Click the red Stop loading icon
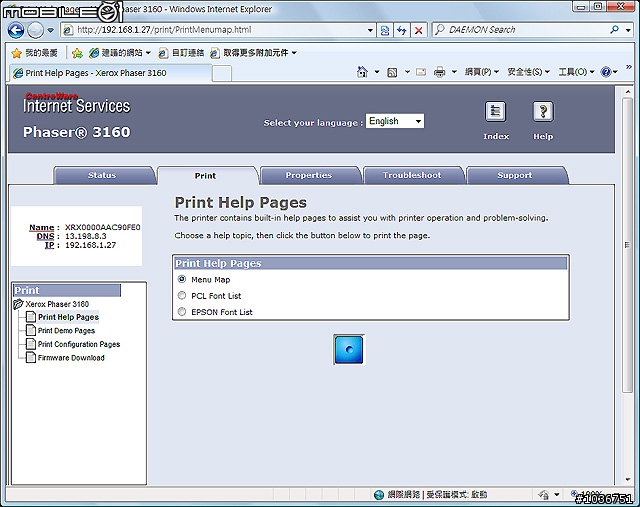 (x=418, y=30)
